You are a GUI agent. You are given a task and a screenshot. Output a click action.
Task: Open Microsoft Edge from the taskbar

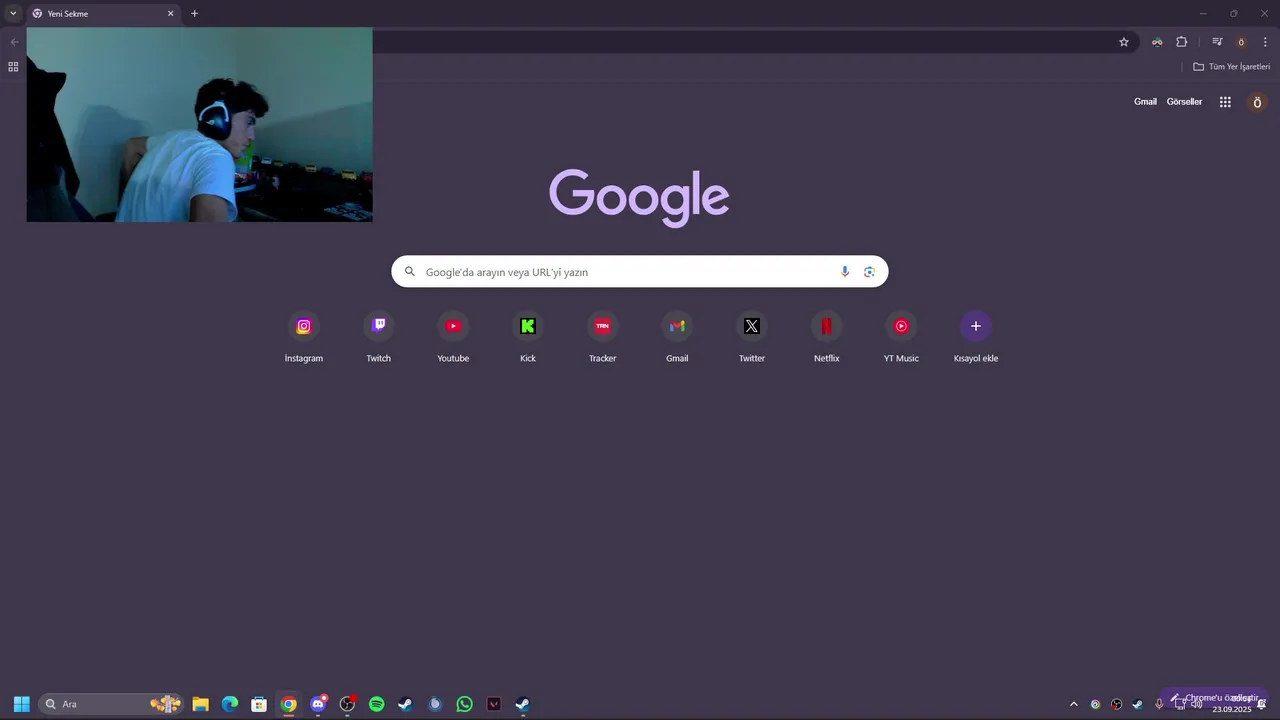click(x=230, y=704)
